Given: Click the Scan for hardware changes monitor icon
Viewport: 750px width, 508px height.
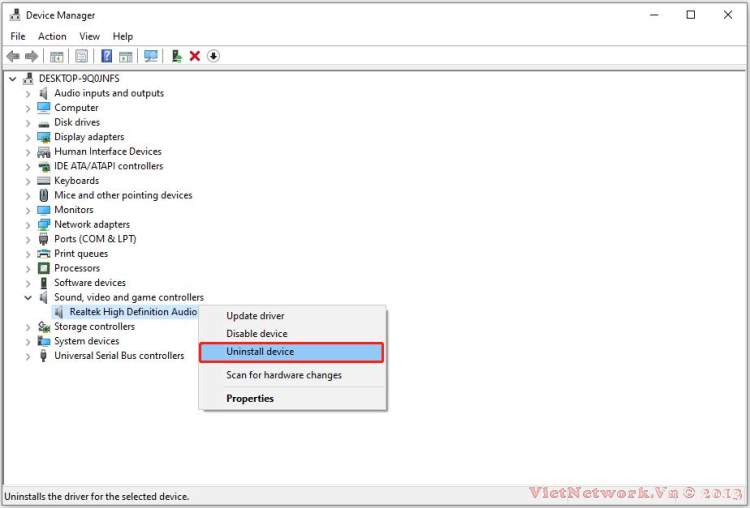Looking at the screenshot, I should coord(151,56).
